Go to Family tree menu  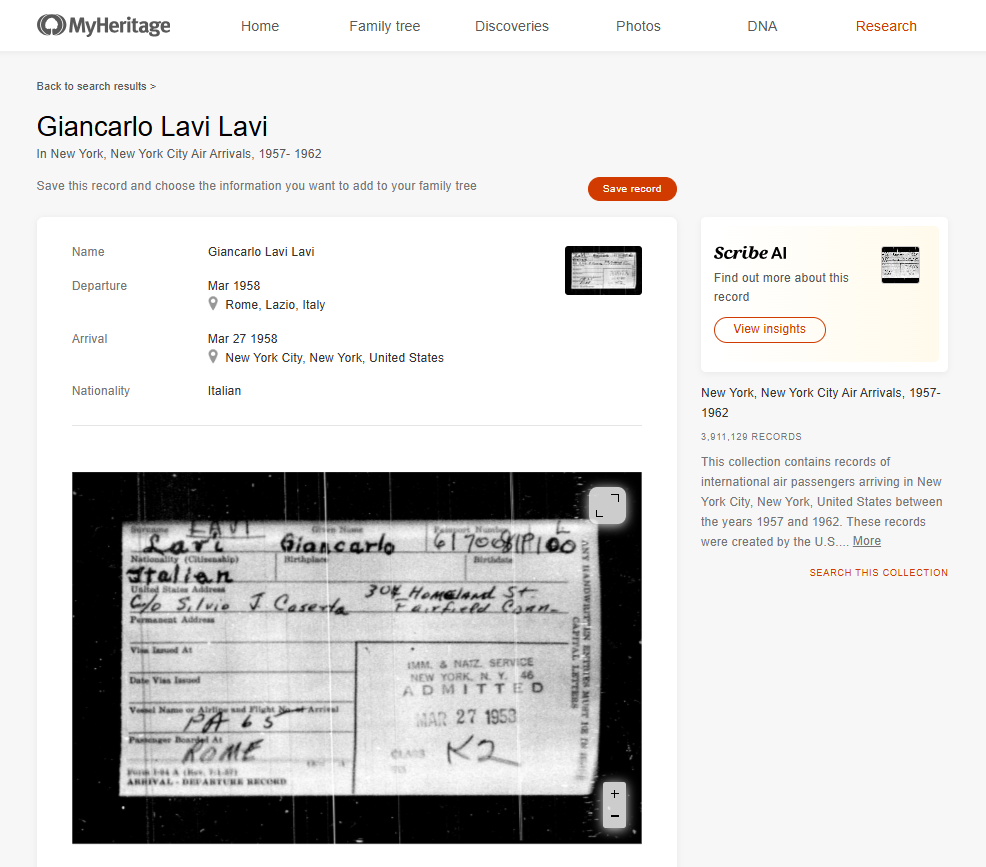pyautogui.click(x=384, y=26)
